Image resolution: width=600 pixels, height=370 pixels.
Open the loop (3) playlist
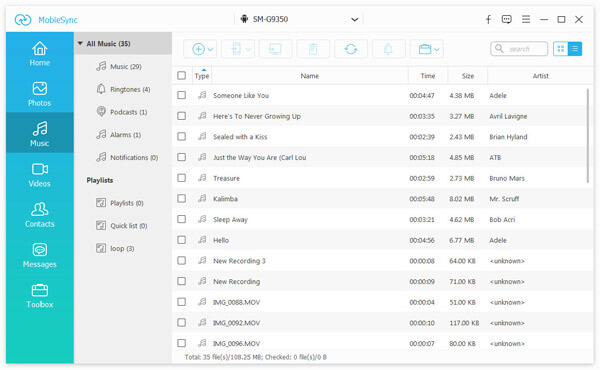(115, 248)
